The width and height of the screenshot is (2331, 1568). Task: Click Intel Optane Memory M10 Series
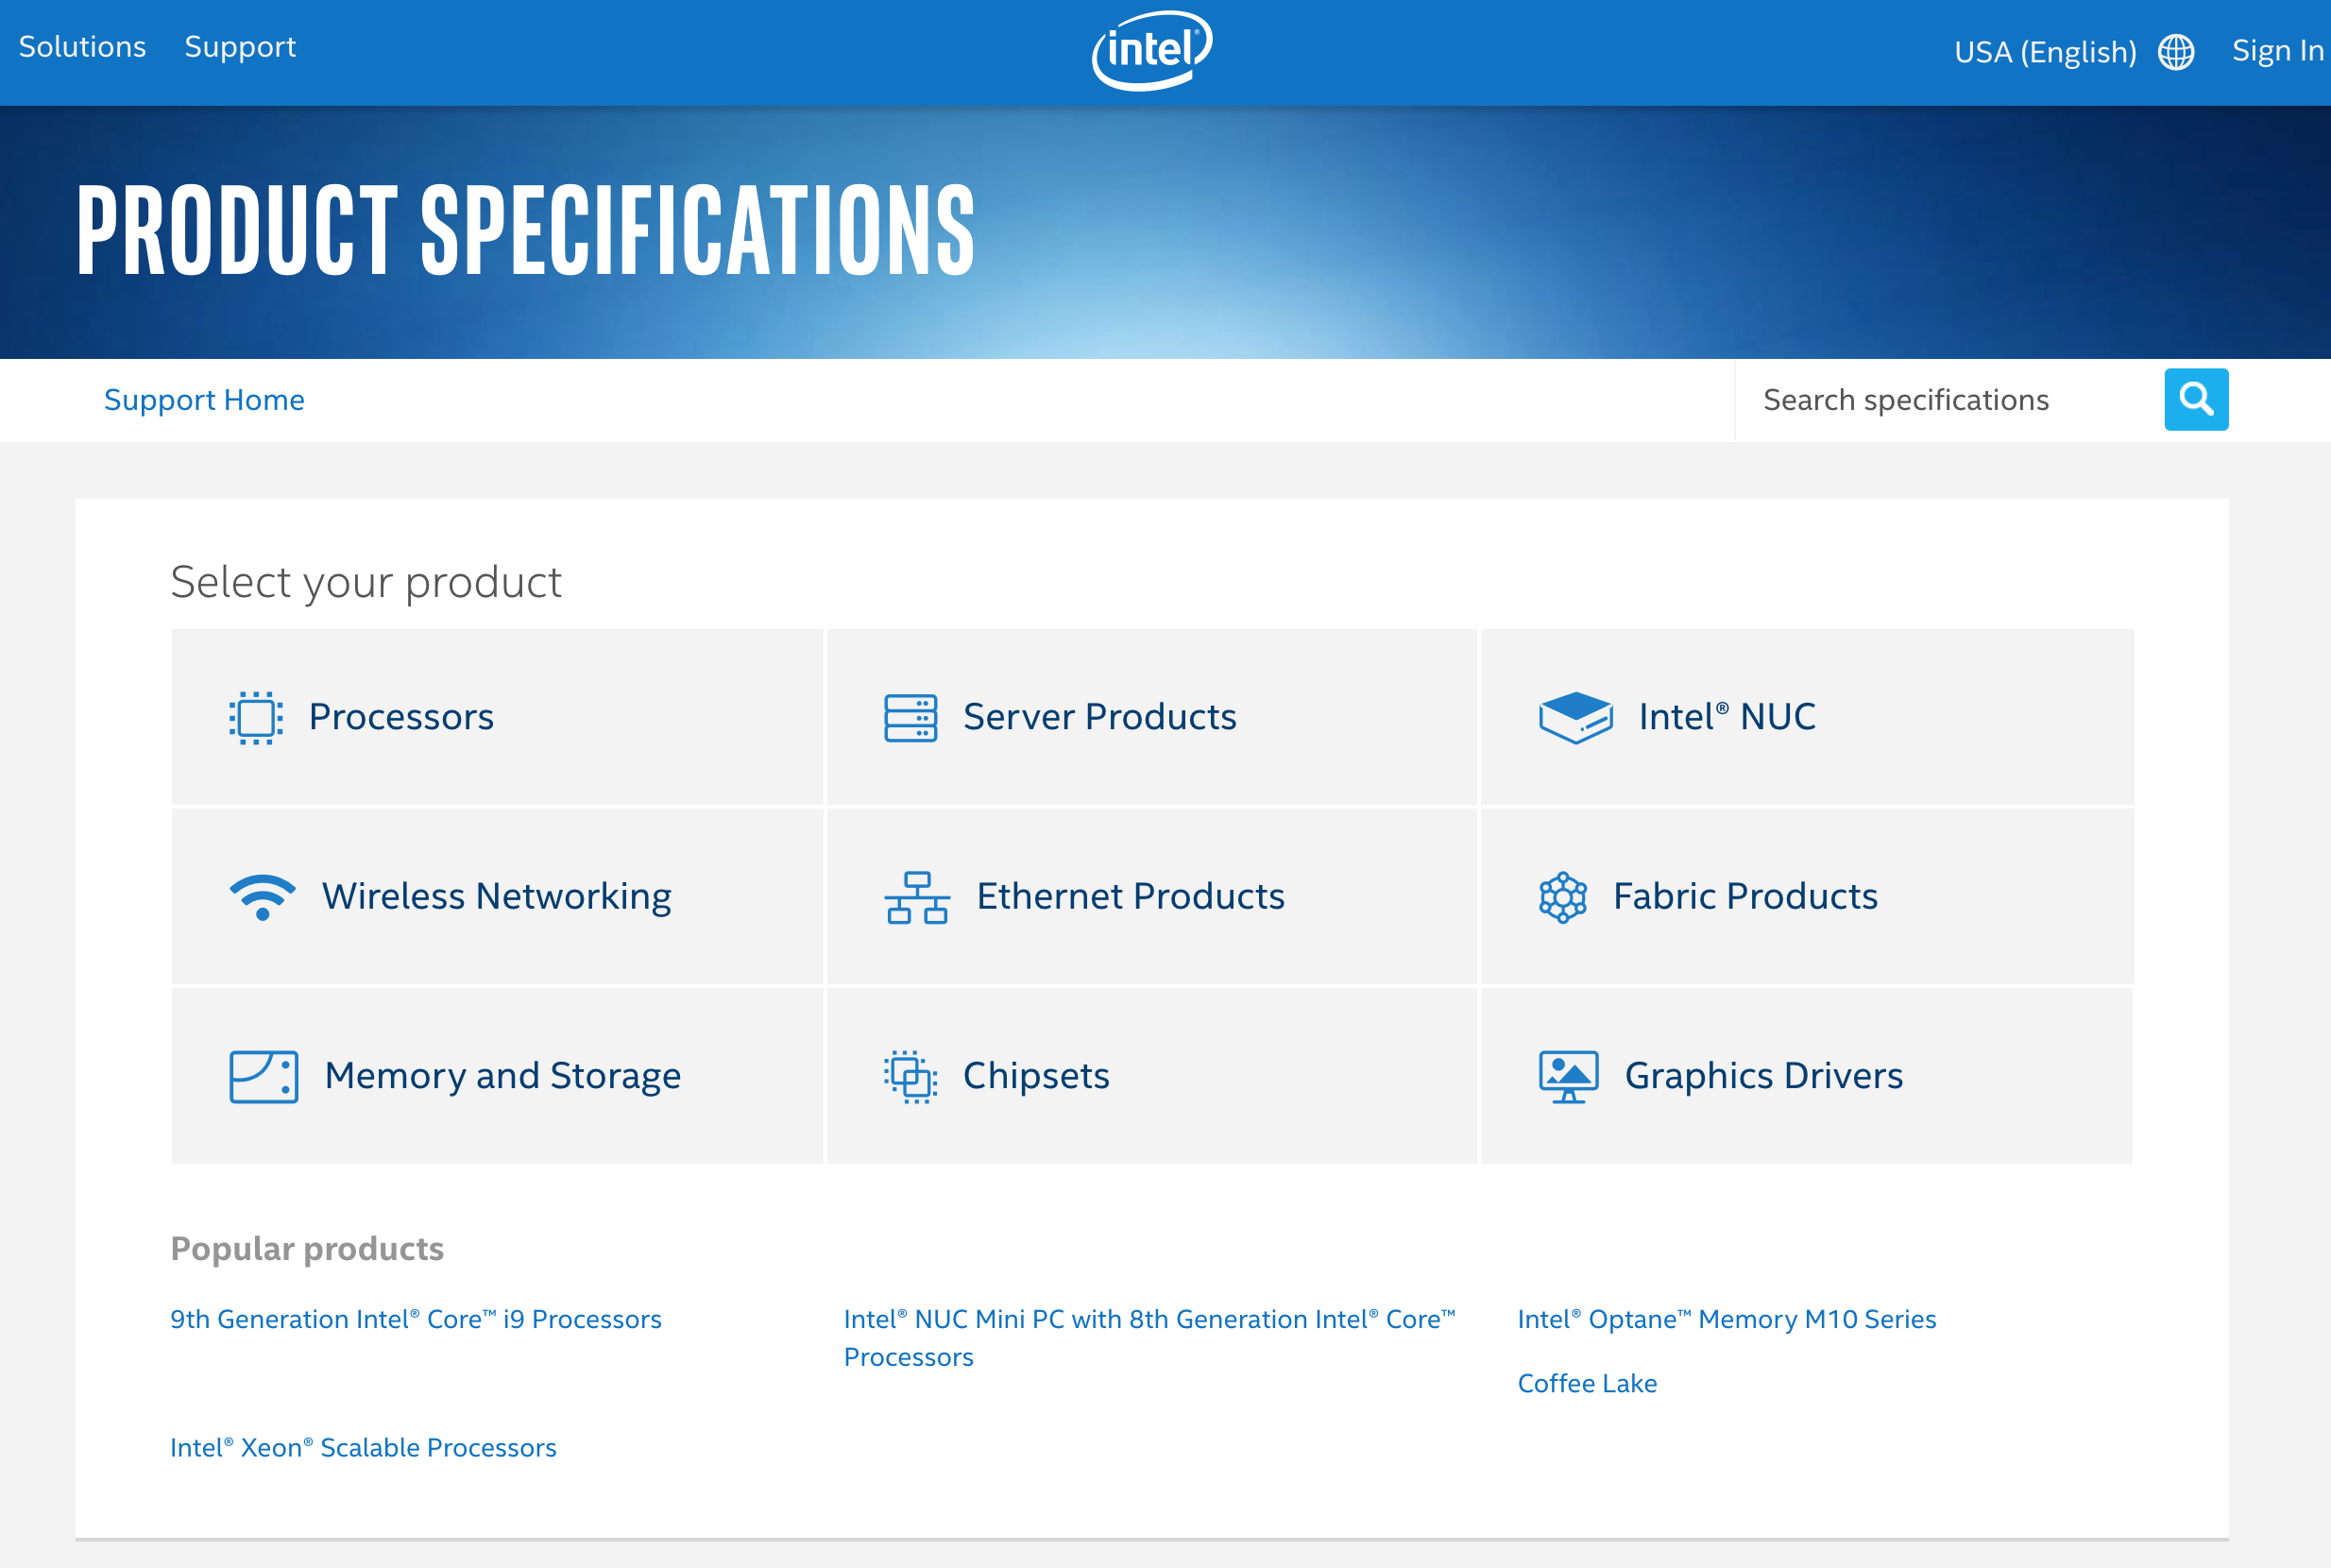click(1726, 1318)
